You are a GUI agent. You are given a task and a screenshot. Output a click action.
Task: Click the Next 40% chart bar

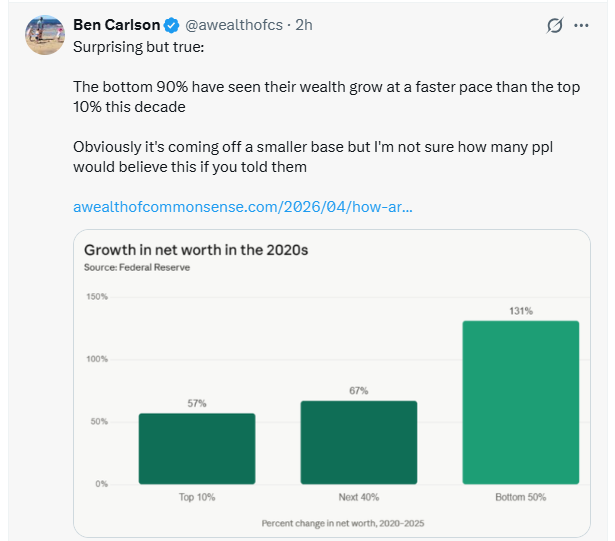(x=358, y=442)
